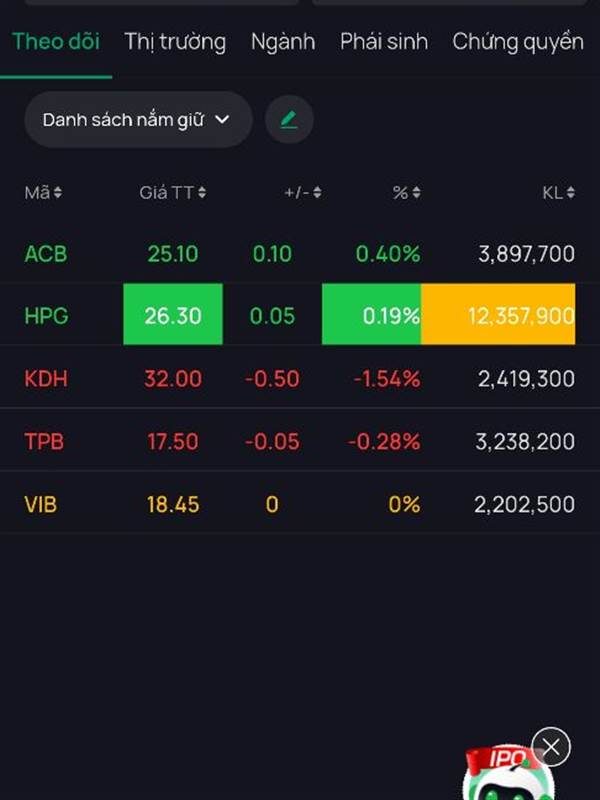Close the floating IPO mascot widget

click(551, 746)
